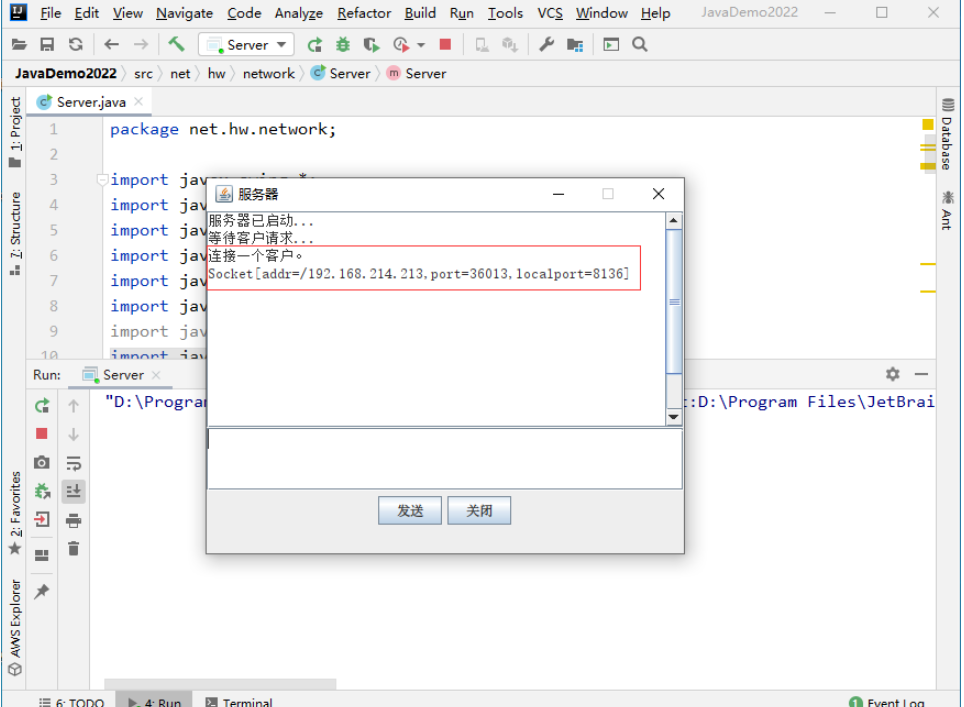Viewport: 964px width, 707px height.
Task: Click 关闭 button in server window
Action: [x=479, y=510]
